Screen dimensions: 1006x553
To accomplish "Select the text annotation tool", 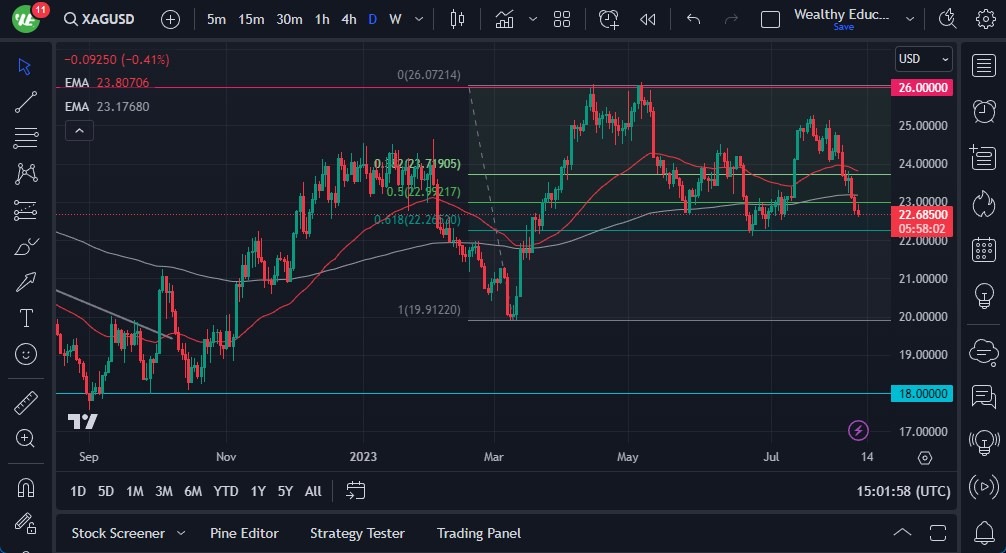I will pyautogui.click(x=26, y=318).
